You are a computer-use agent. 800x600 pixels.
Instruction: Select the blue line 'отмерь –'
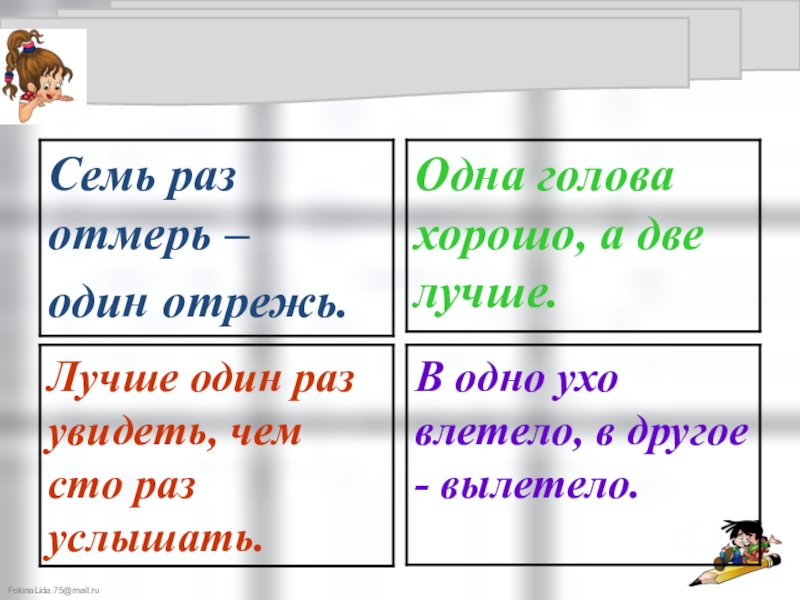149,236
